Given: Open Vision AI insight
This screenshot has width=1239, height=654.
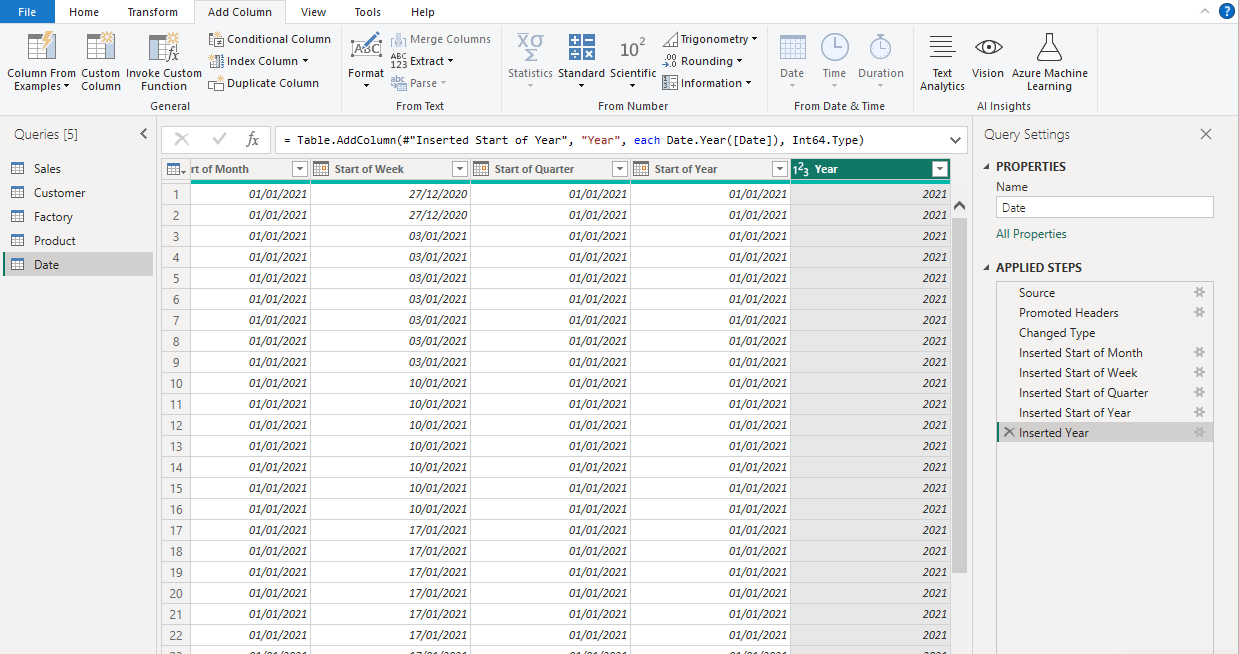Looking at the screenshot, I should 988,56.
